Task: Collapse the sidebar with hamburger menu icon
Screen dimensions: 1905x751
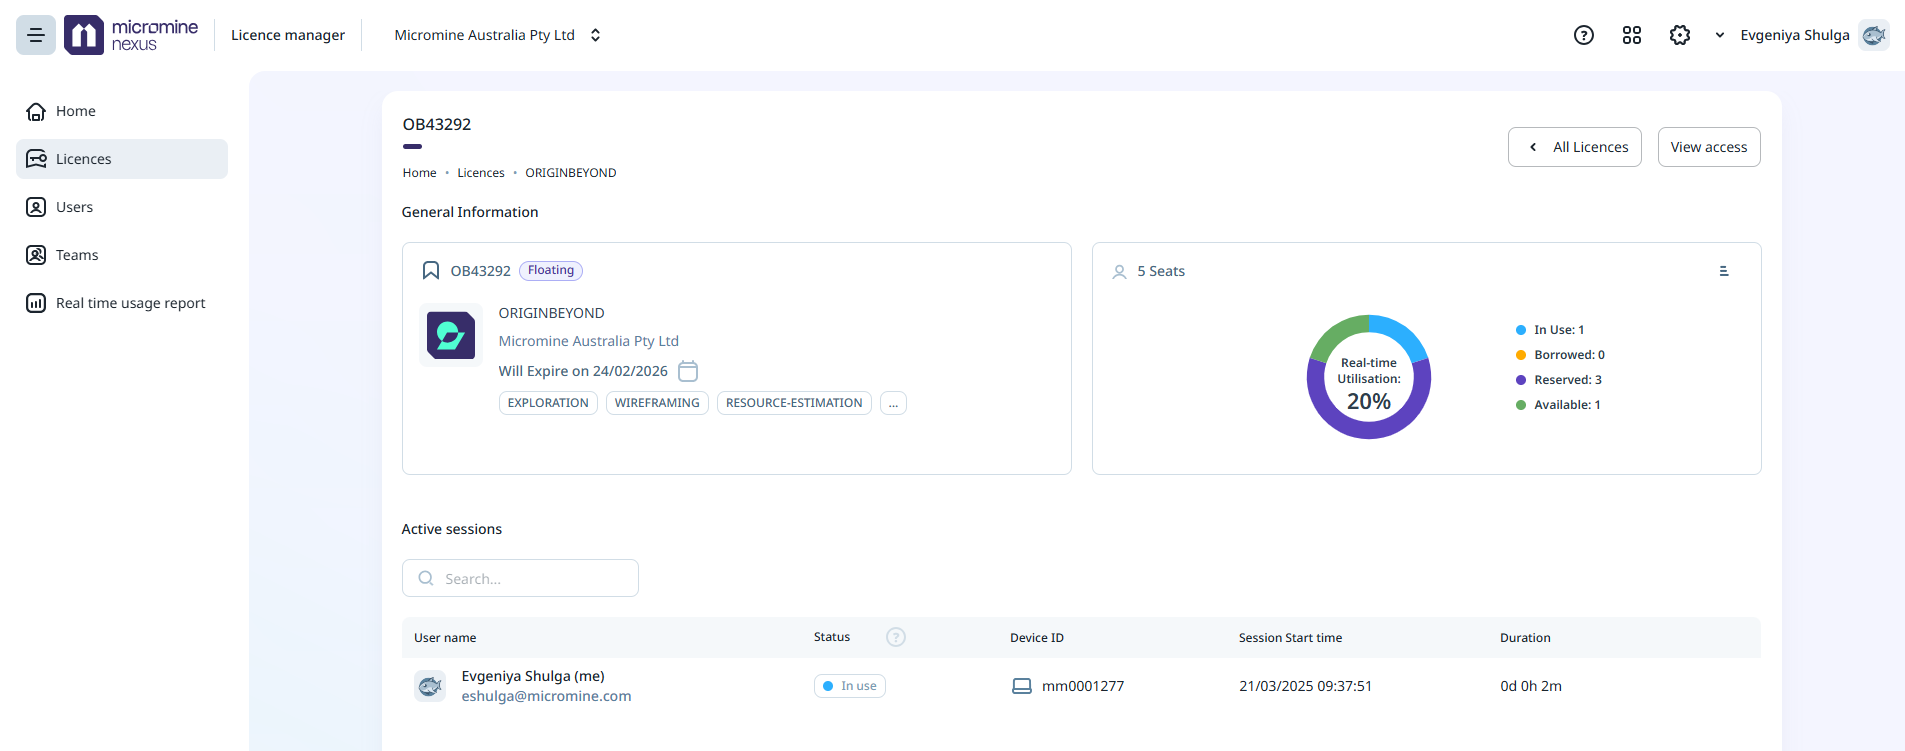Action: (x=36, y=35)
